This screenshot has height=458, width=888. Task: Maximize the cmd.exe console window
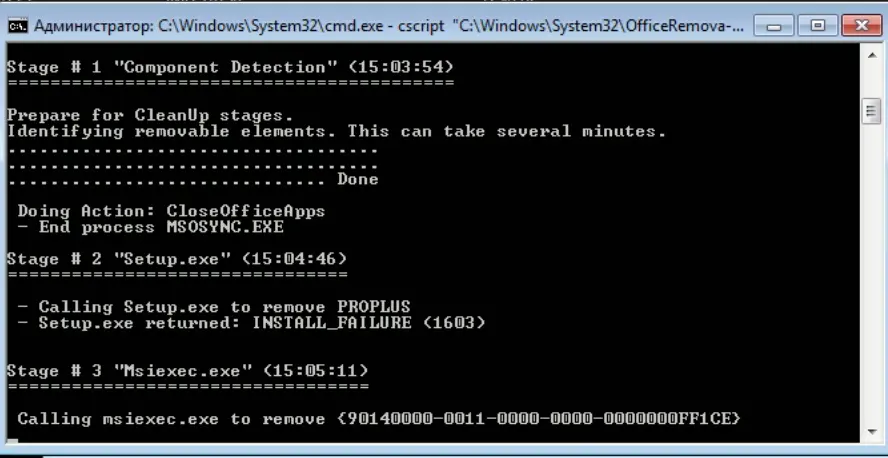(x=817, y=26)
